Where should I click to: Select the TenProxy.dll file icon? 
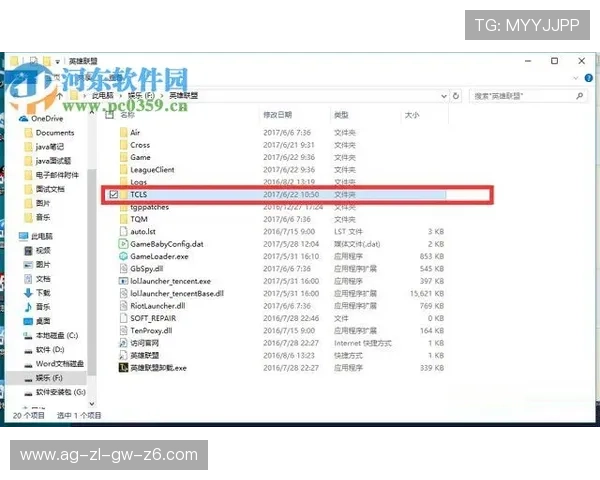(123, 331)
